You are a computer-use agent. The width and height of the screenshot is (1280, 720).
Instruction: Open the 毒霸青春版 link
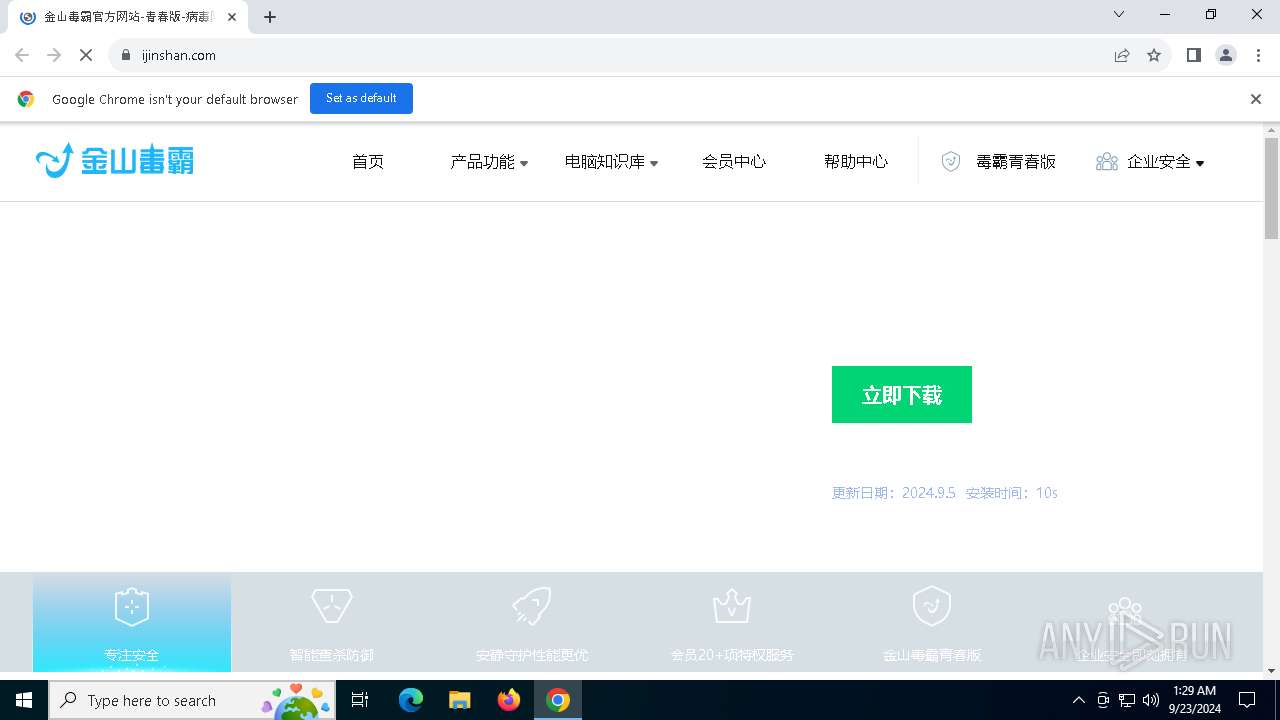pyautogui.click(x=1016, y=162)
